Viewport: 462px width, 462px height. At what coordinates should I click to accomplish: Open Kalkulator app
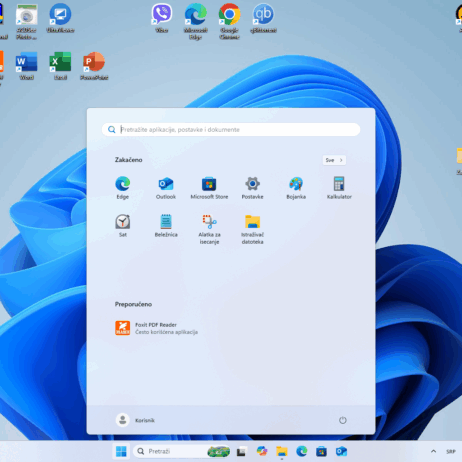point(339,188)
